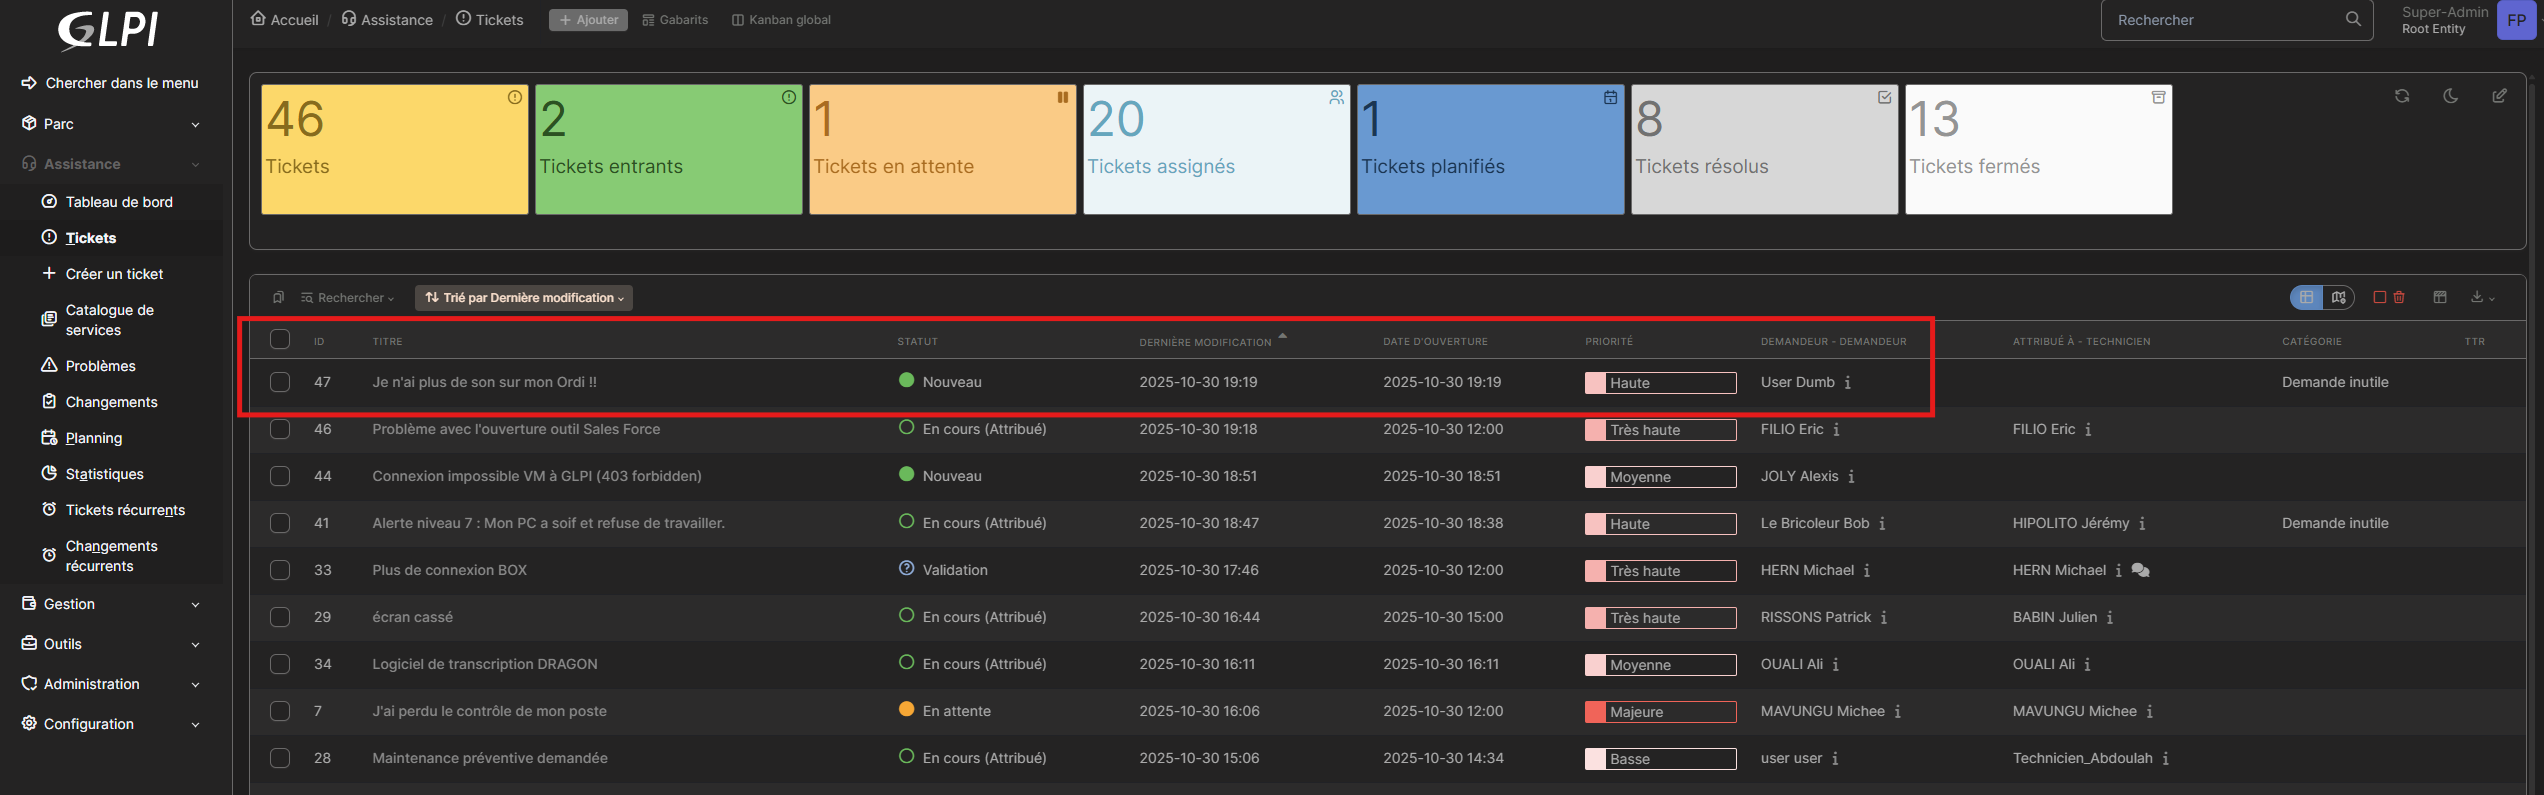2544x795 pixels.
Task: Click the red trash bin icon
Action: [2399, 297]
